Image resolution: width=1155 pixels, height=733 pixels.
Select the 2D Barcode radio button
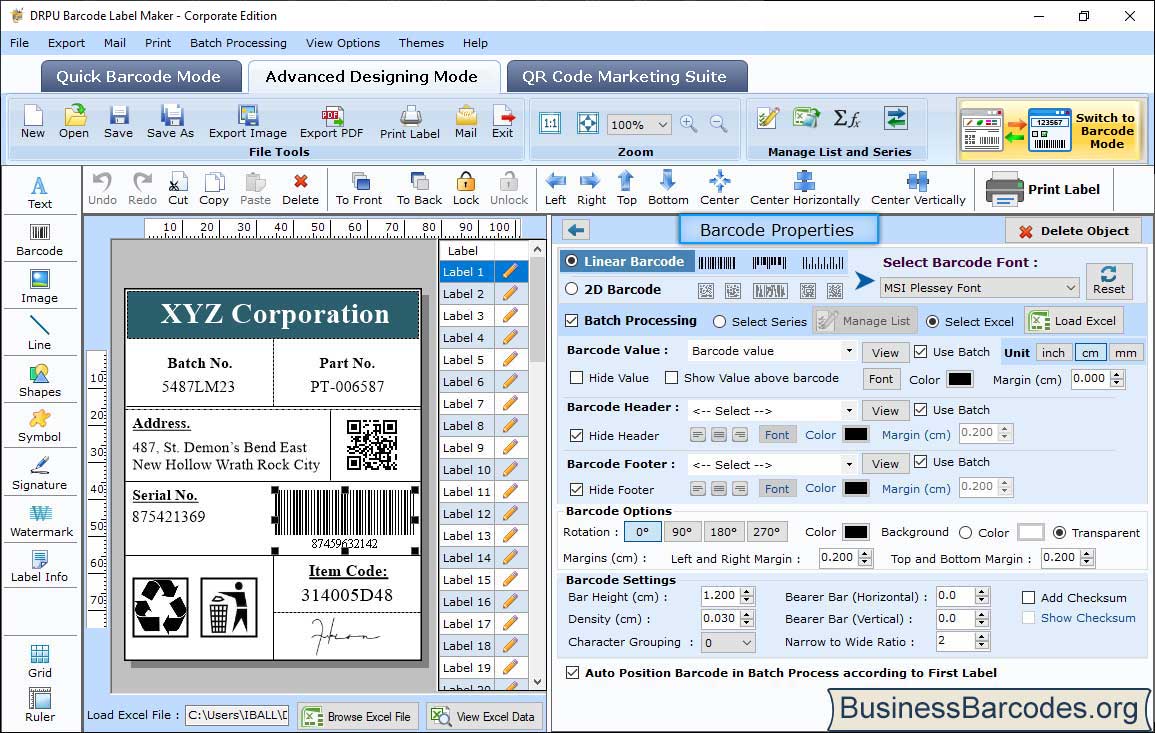572,289
